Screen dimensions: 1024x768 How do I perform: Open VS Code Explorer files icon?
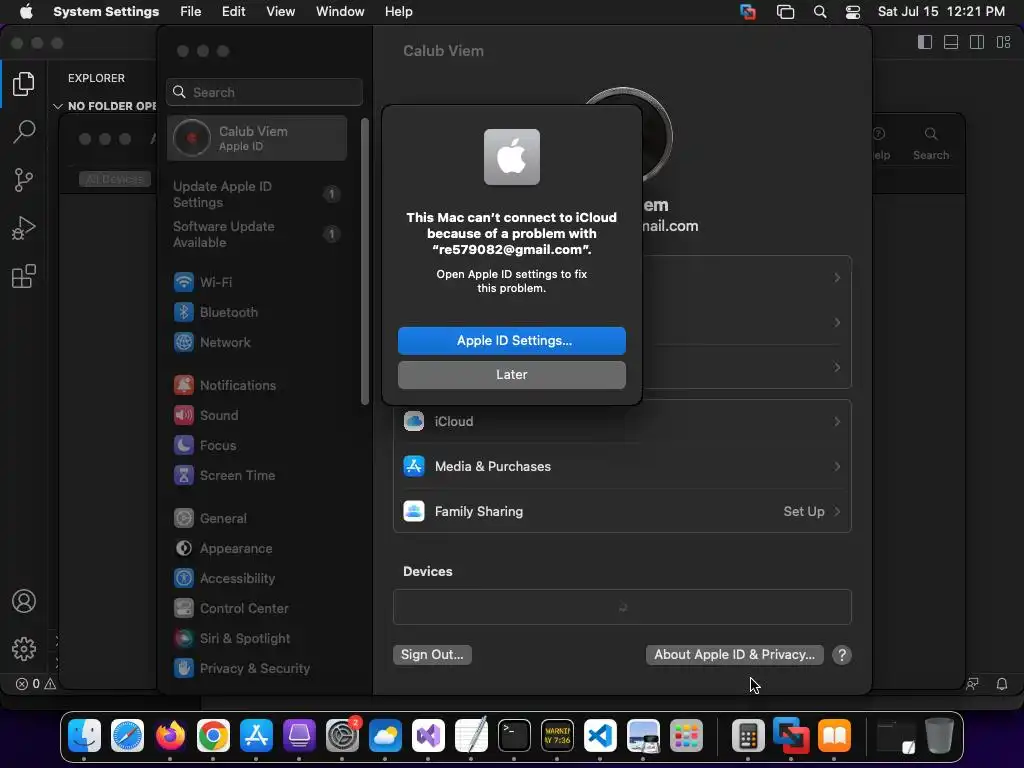tap(24, 84)
